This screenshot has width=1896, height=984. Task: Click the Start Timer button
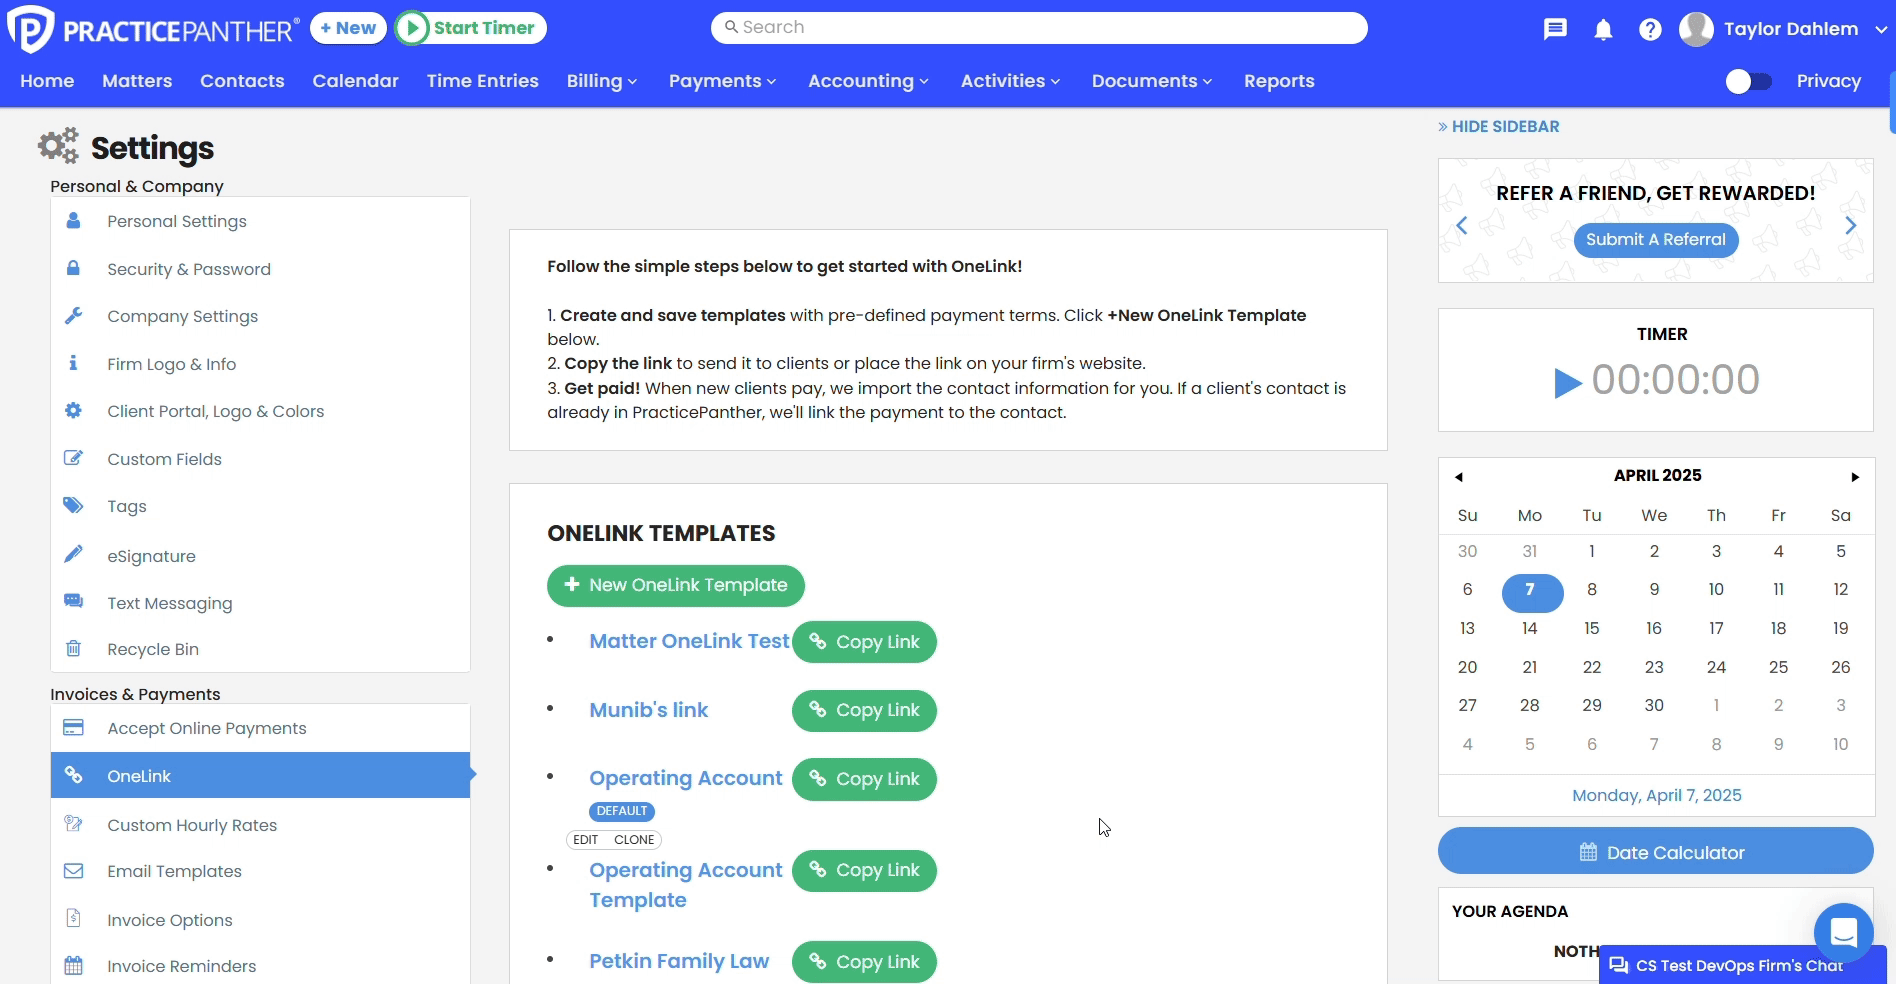471,28
